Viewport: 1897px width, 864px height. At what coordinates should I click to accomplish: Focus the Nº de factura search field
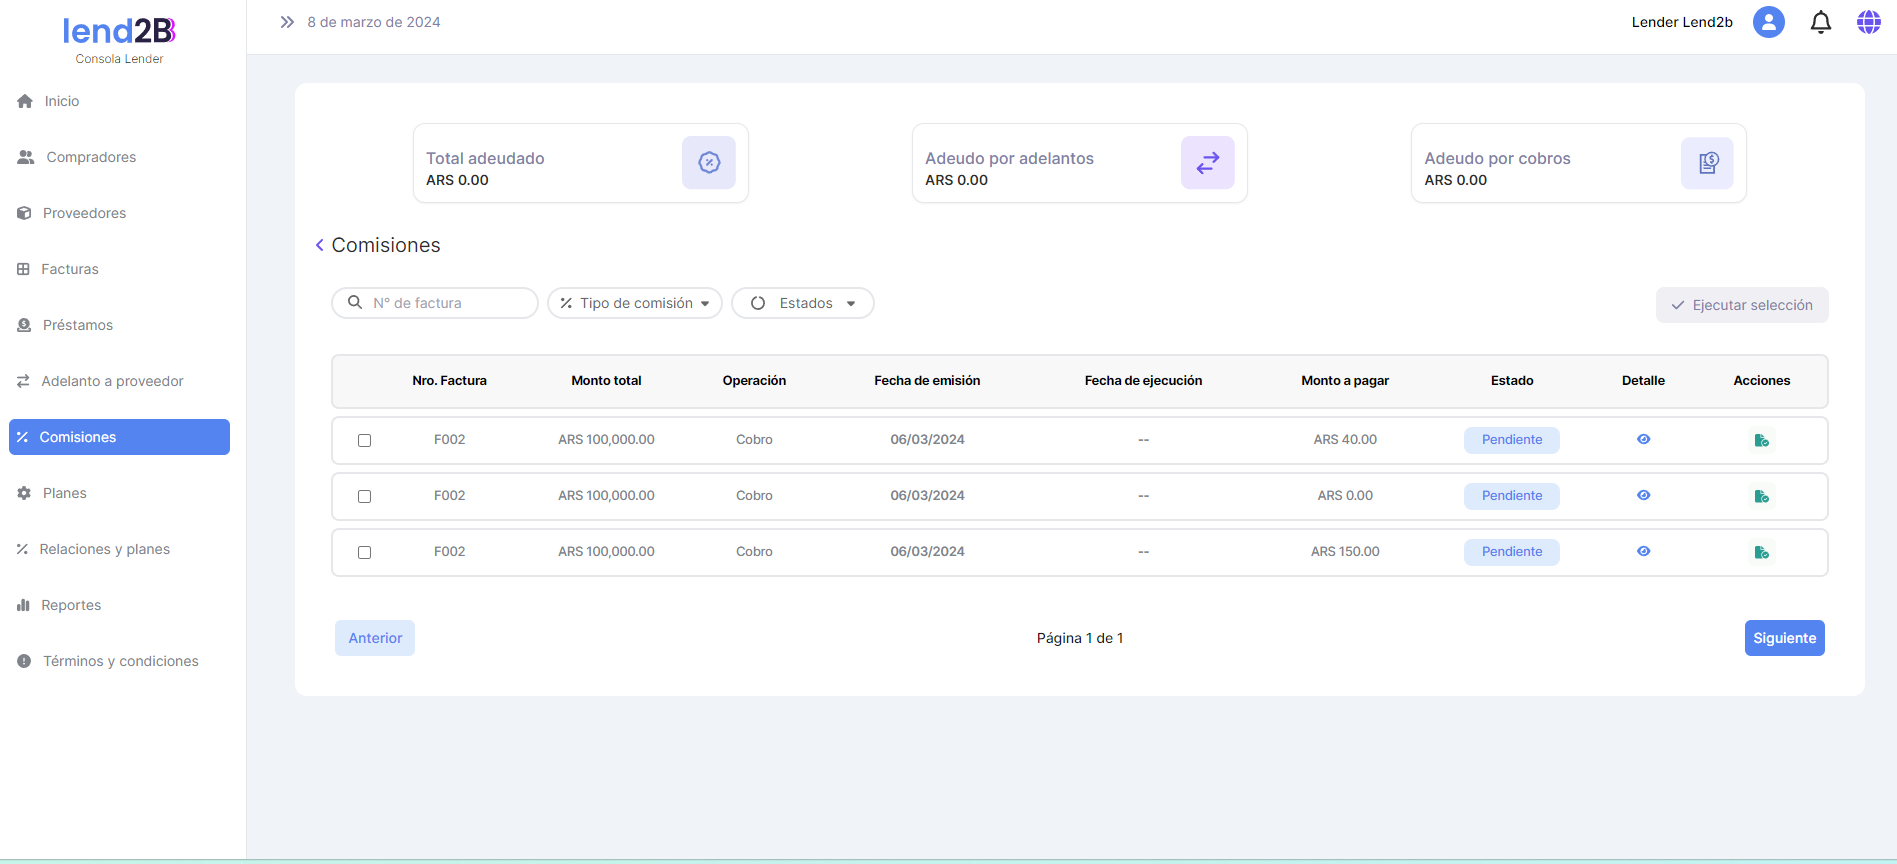(445, 303)
